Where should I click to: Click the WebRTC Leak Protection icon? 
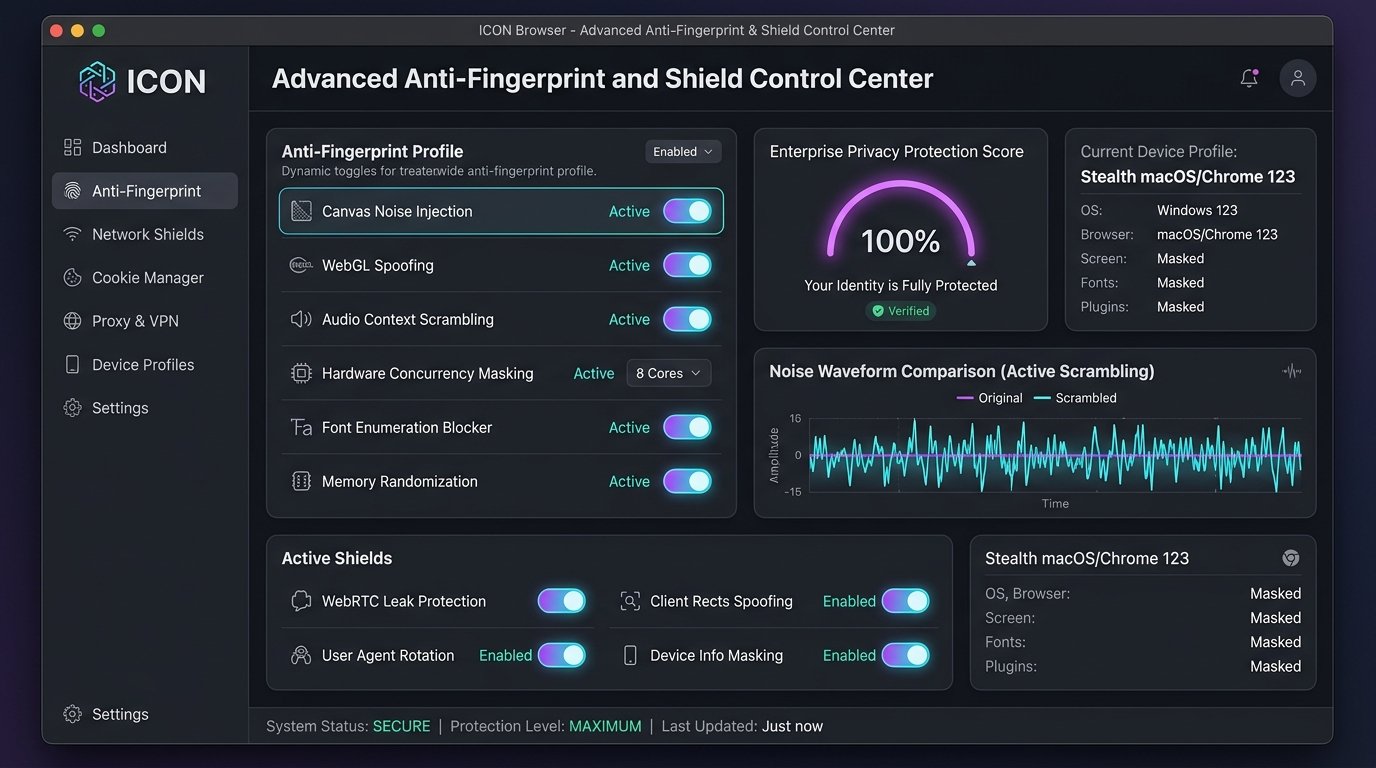pyautogui.click(x=301, y=601)
